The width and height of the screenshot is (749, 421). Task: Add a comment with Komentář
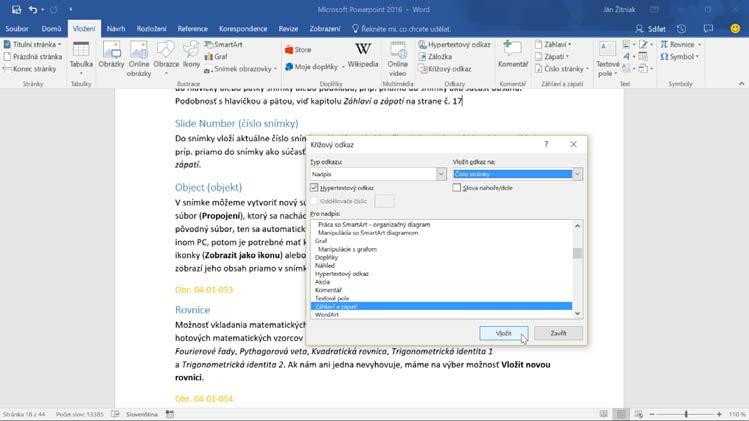click(513, 54)
